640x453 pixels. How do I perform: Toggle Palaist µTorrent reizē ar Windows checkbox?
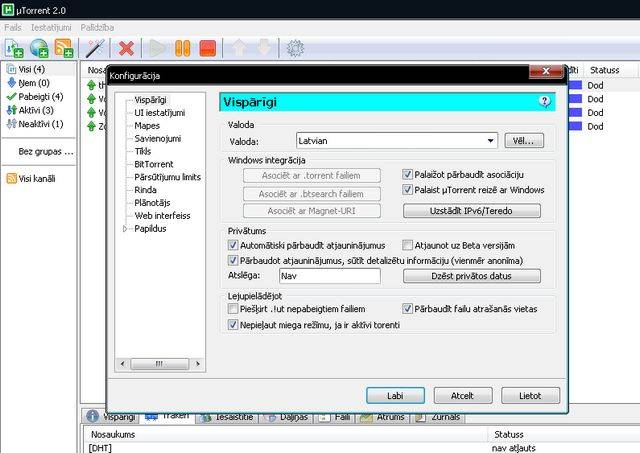pyautogui.click(x=407, y=190)
